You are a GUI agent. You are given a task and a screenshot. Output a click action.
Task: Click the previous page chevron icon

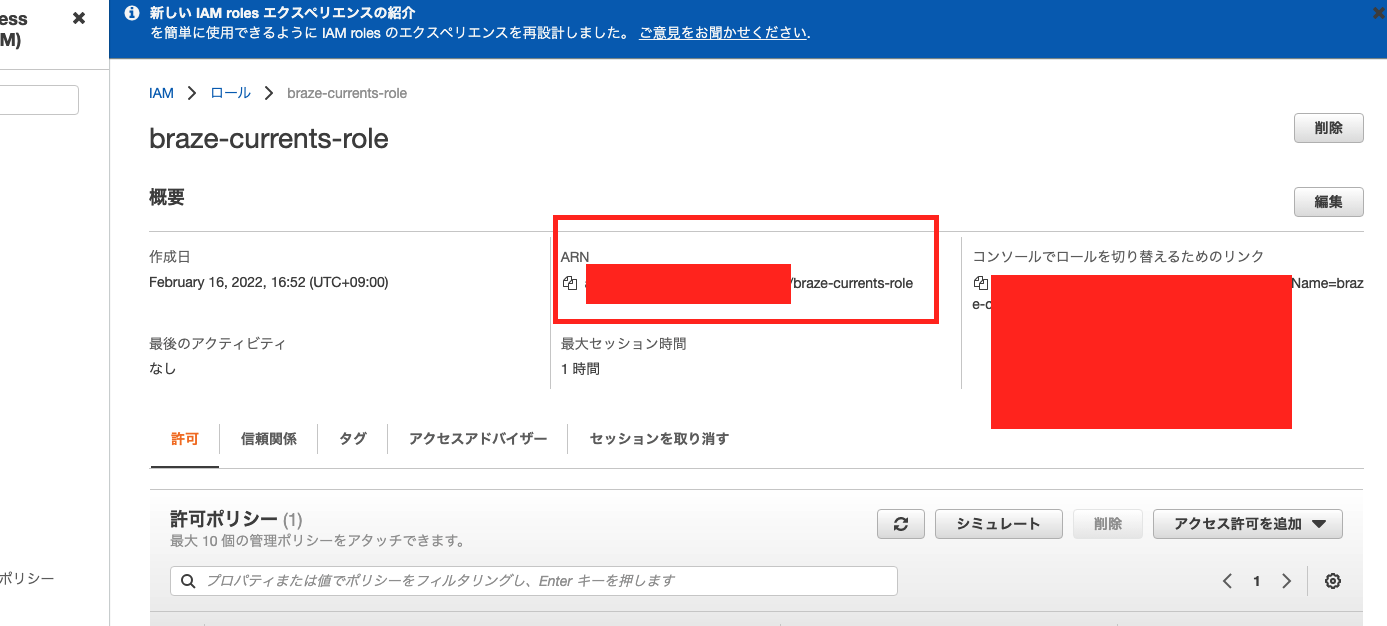1227,581
